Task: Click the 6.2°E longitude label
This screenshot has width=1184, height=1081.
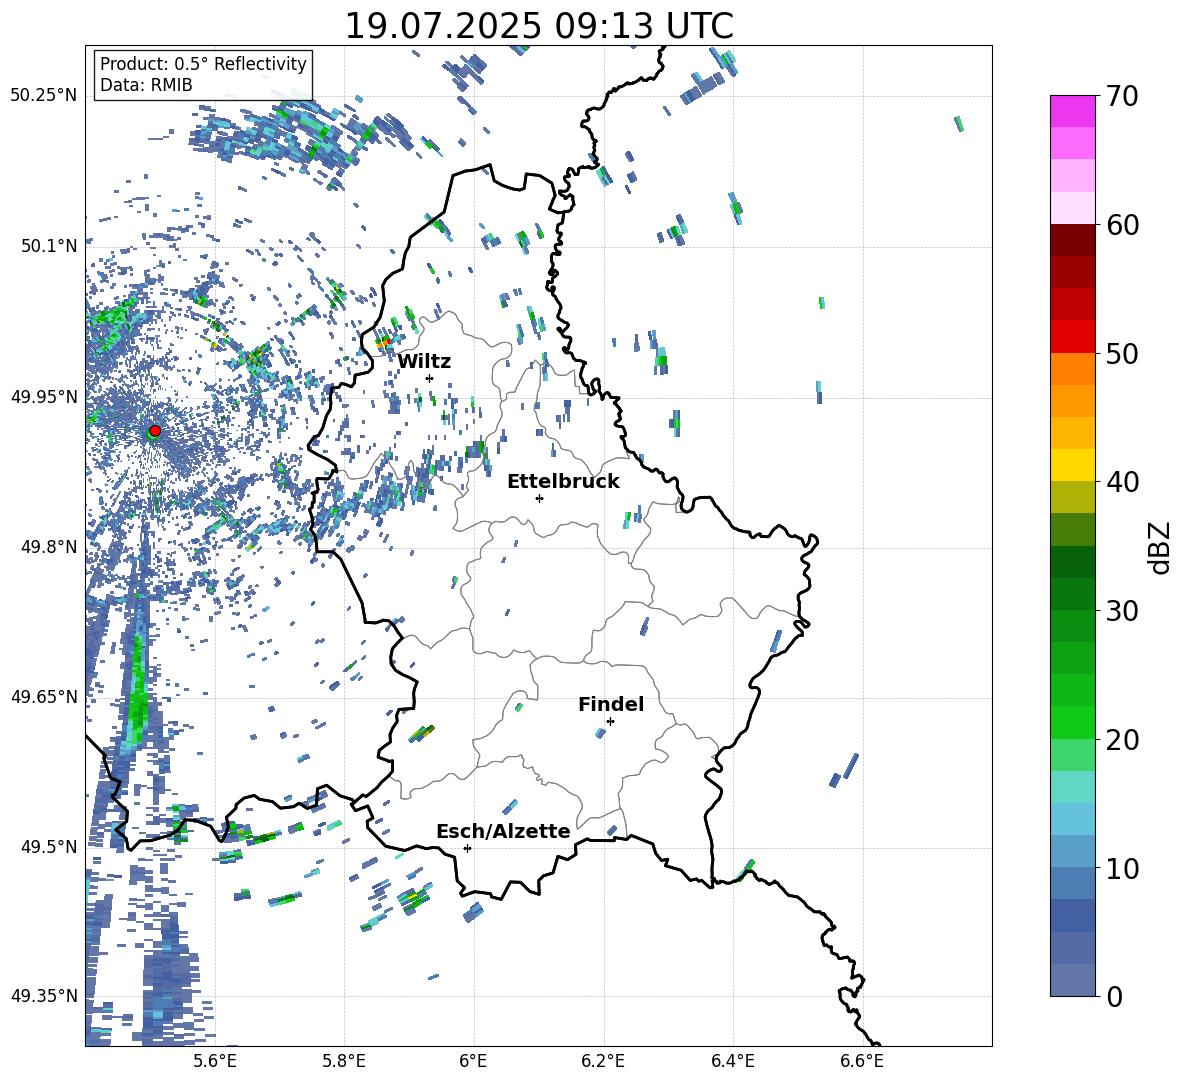Action: coord(603,1061)
